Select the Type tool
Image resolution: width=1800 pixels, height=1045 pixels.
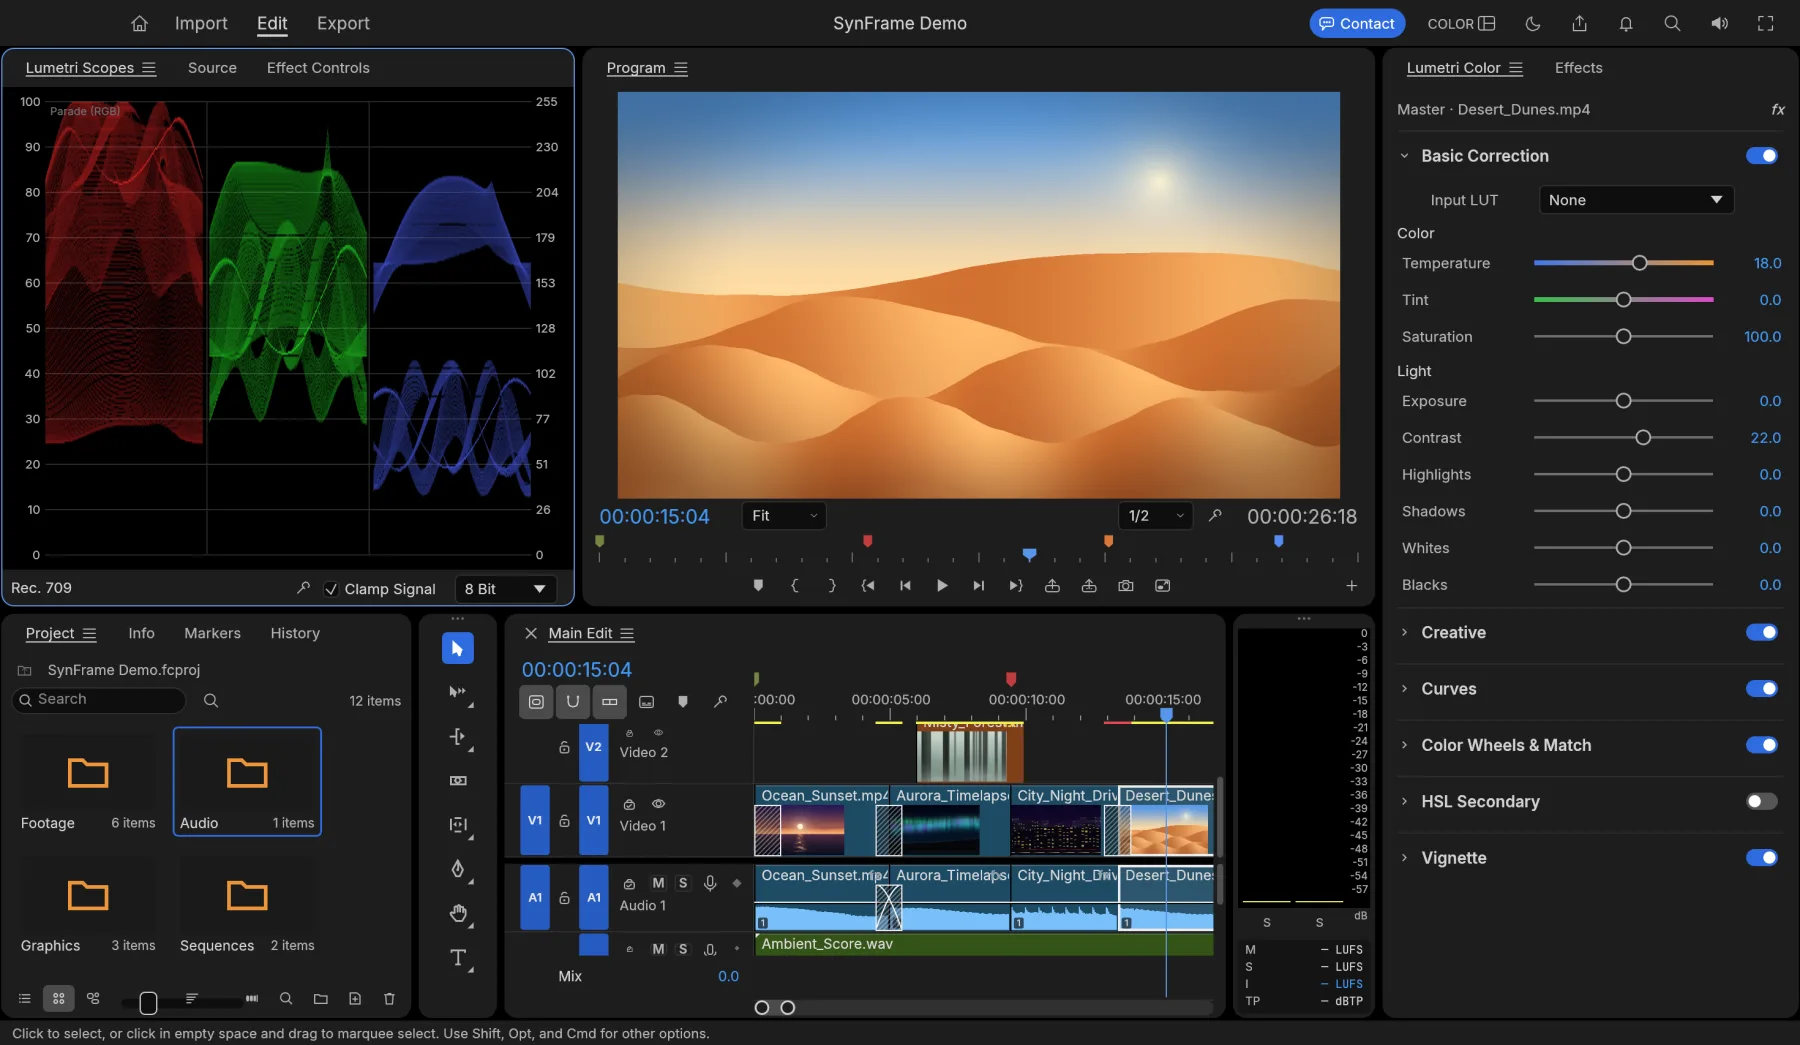tap(458, 958)
